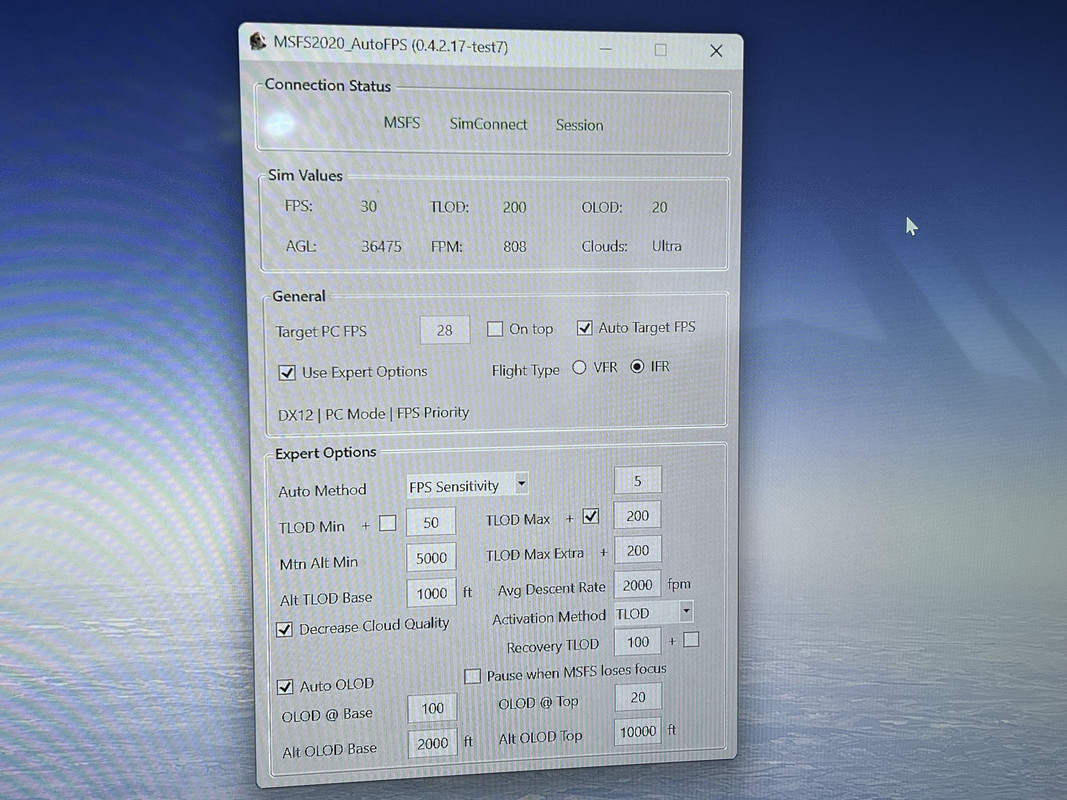Screen dimensions: 1067x800
Task: Open the Activation Method TLOD dropdown
Action: click(x=653, y=613)
